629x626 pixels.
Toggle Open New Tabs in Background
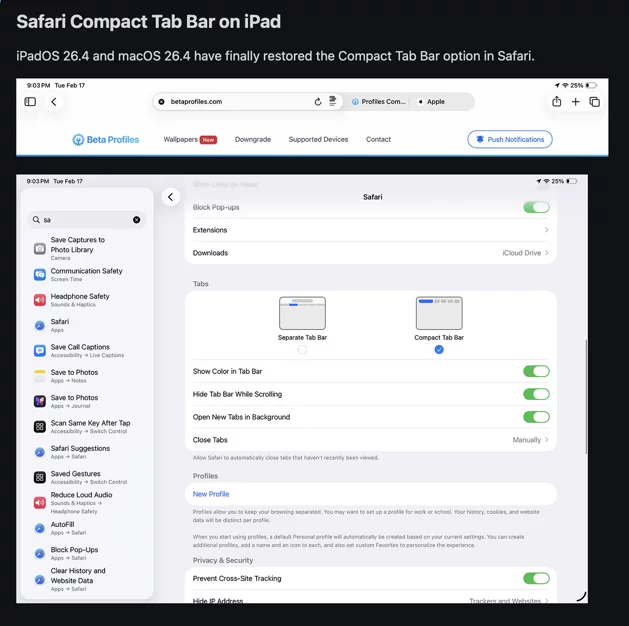[x=536, y=417]
